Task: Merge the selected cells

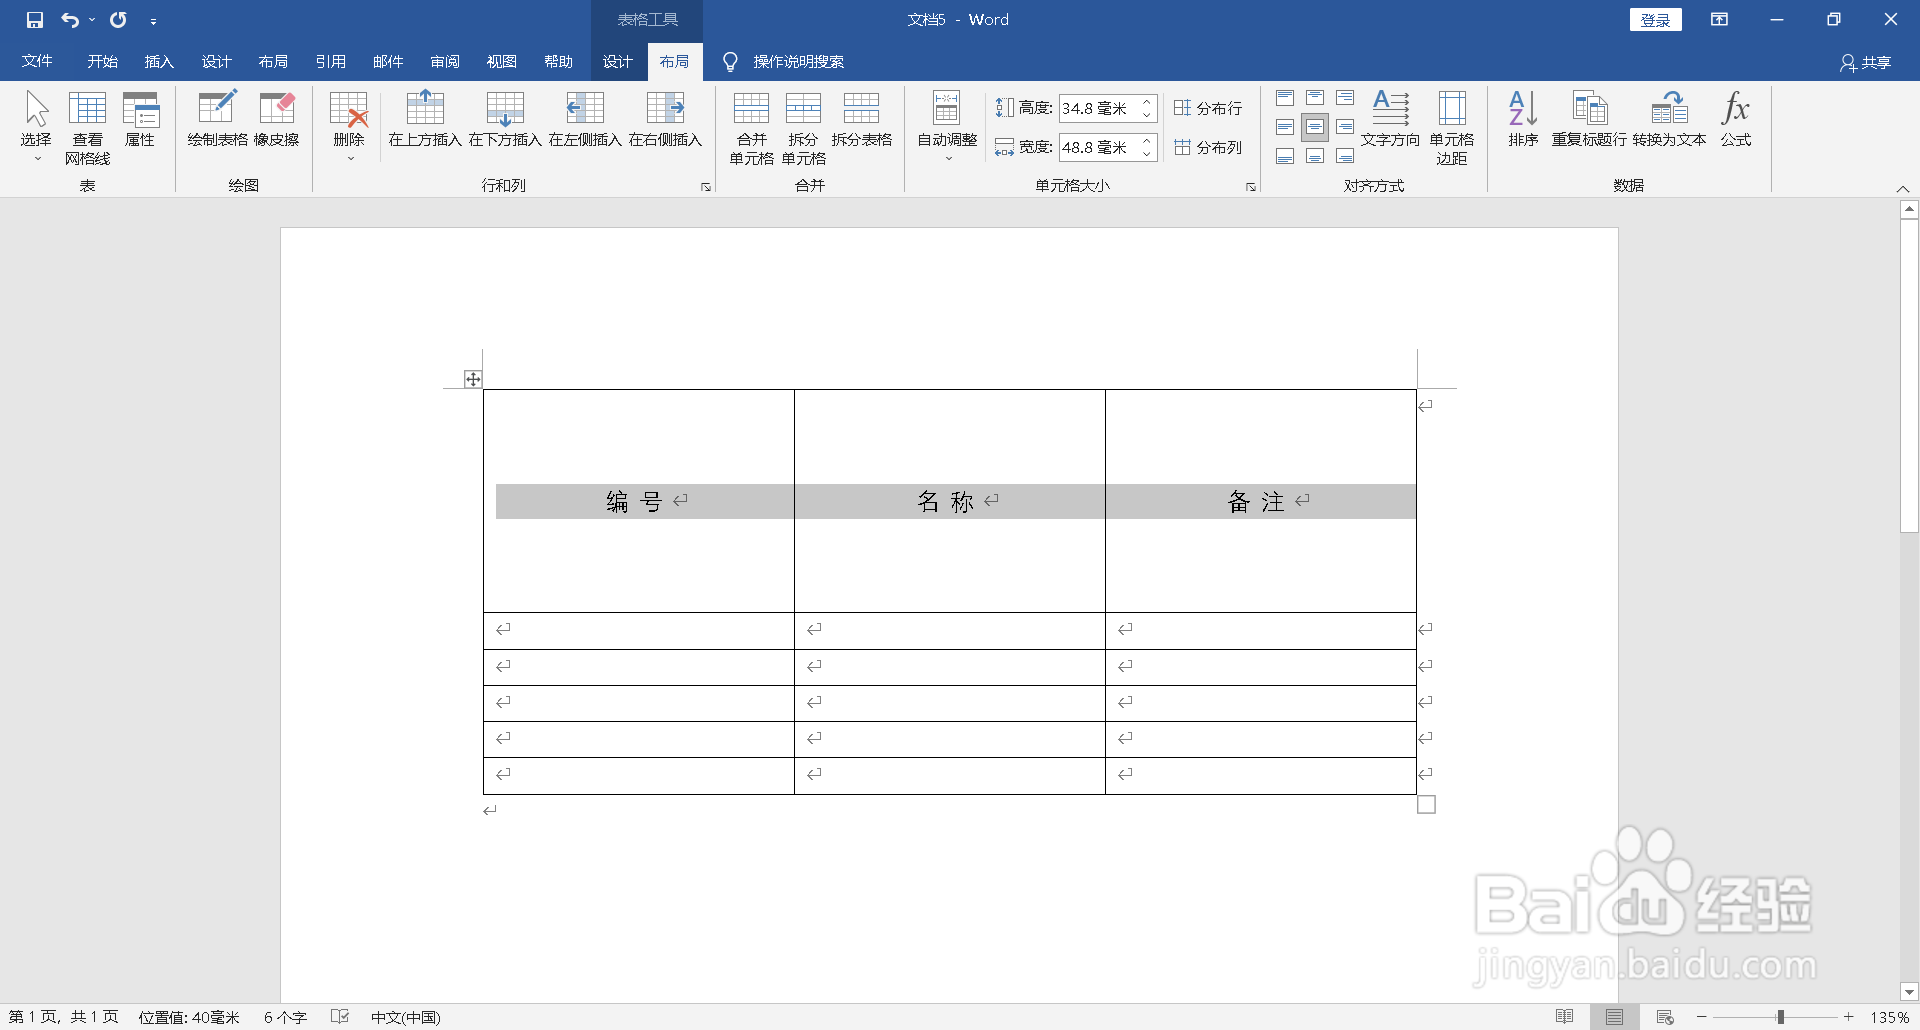Action: coord(751,128)
